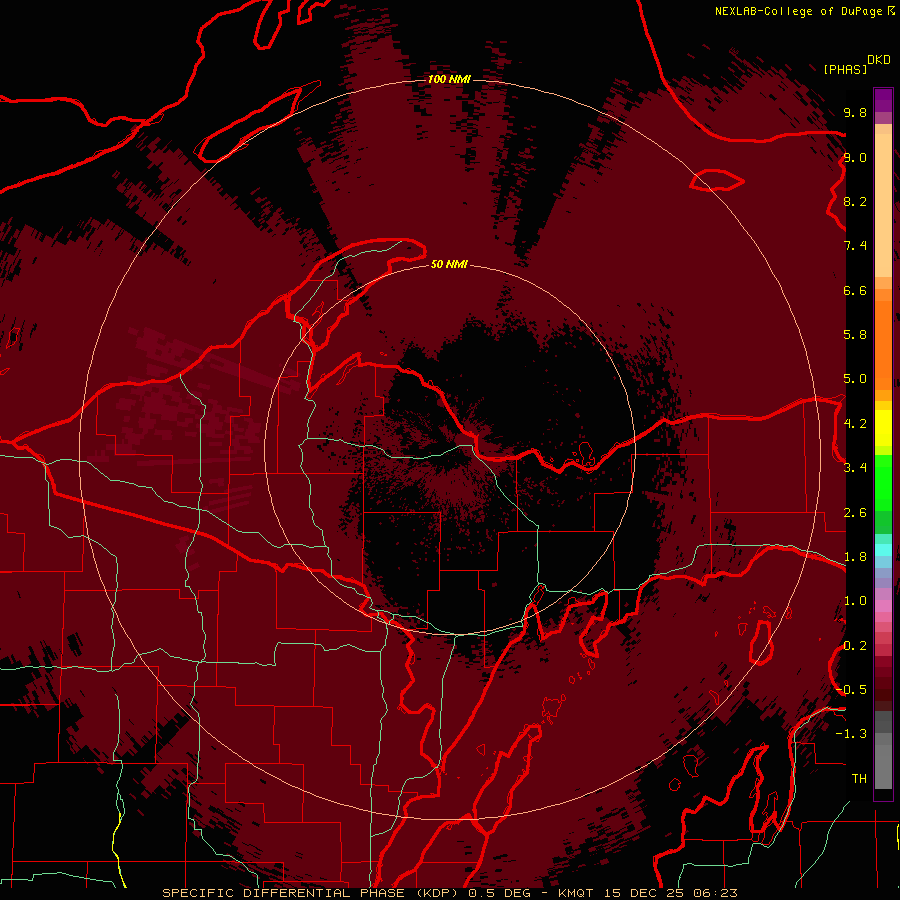Viewport: 900px width, 900px height.
Task: Click the 50 NMI range ring label
Action: (x=449, y=264)
